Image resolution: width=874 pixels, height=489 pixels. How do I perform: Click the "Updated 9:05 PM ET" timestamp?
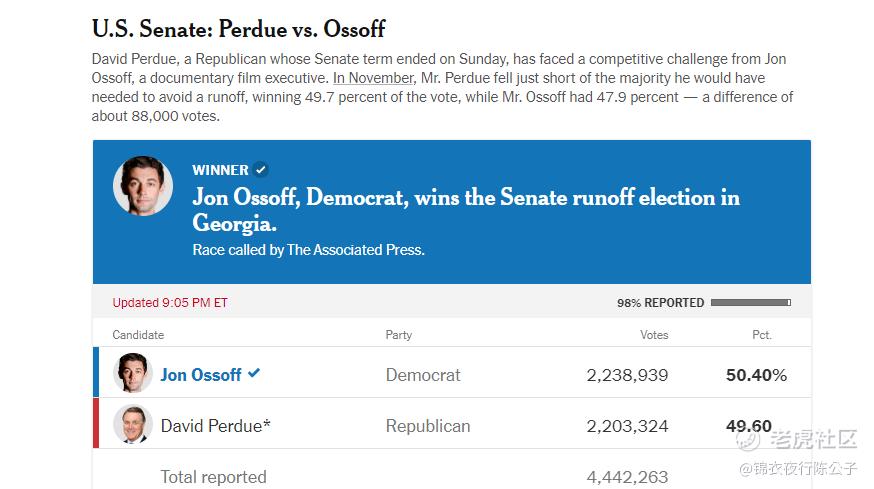[x=170, y=303]
